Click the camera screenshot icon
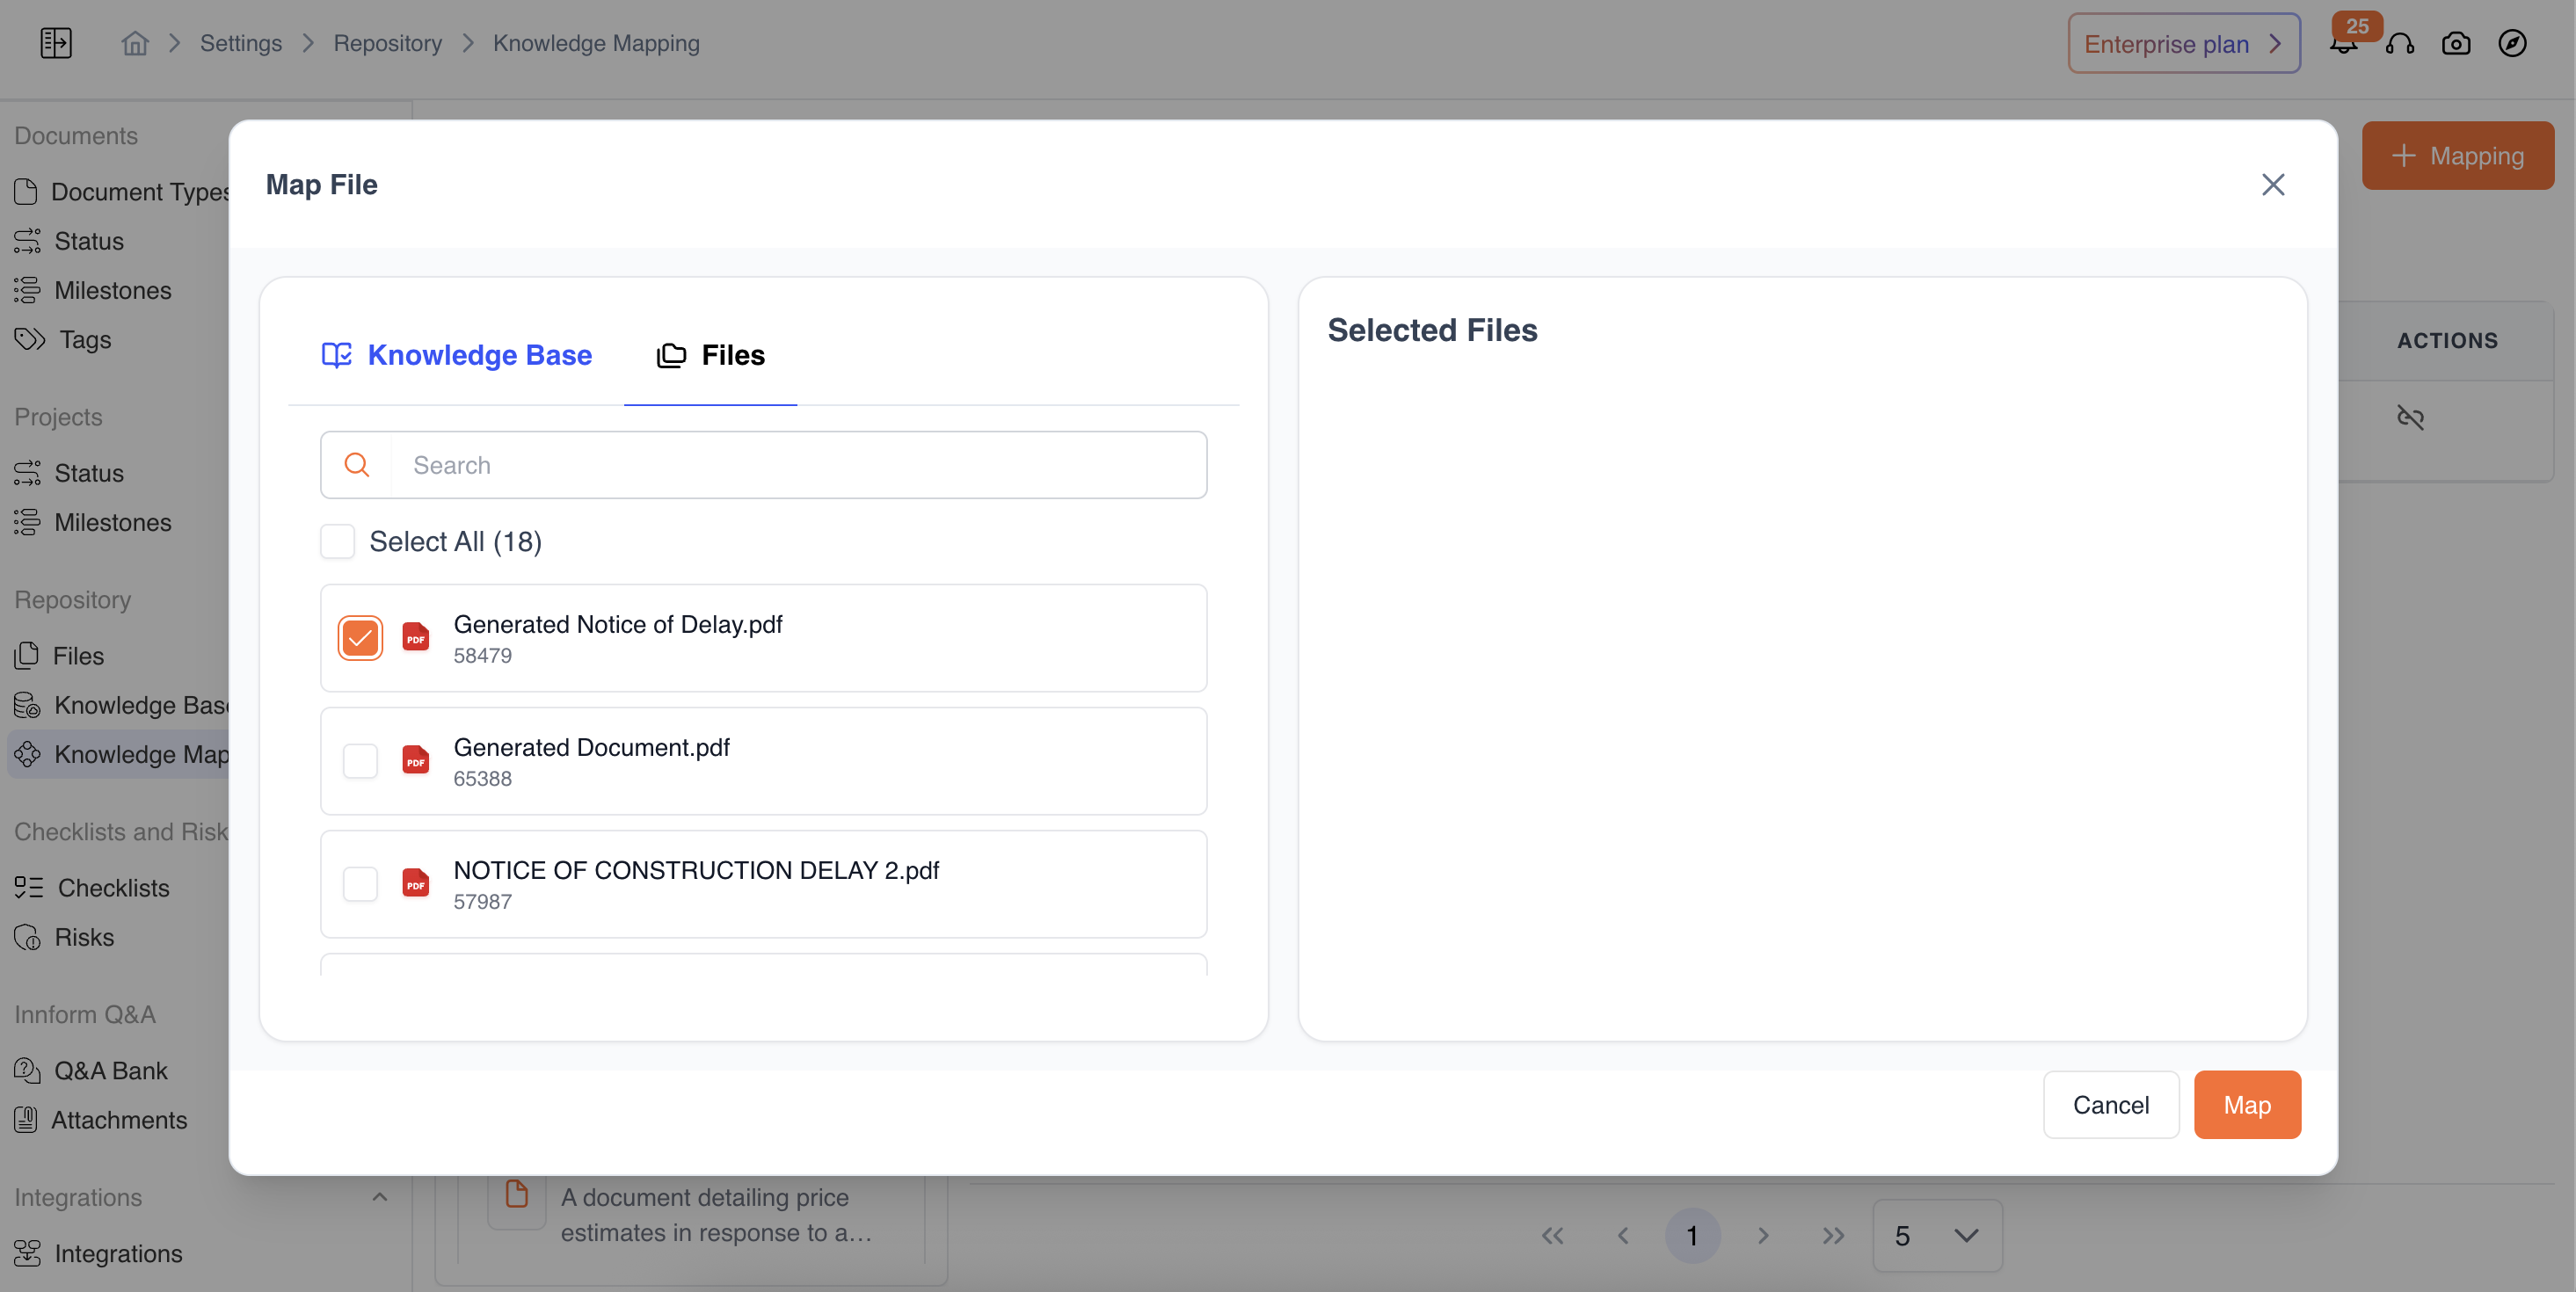Screen dimensions: 2576x1292 pyautogui.click(x=2456, y=43)
